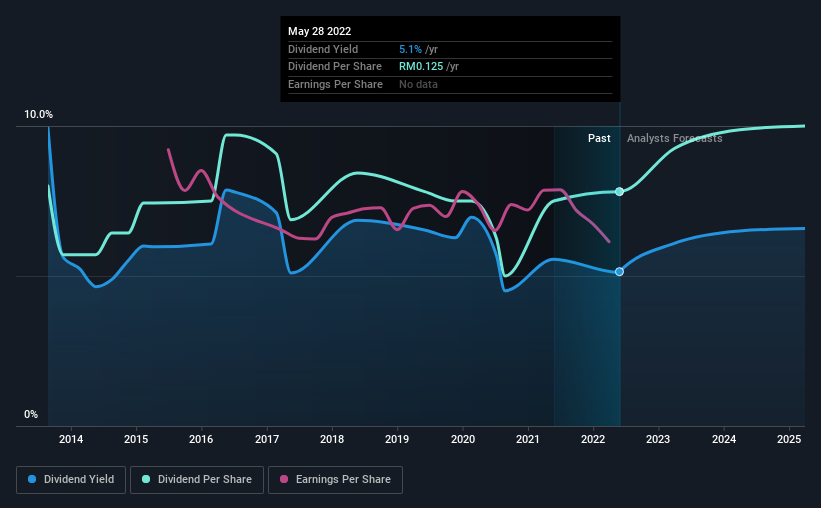Viewport: 821px width, 508px height.
Task: Click the Analysts Forecasts label
Action: pyautogui.click(x=674, y=138)
